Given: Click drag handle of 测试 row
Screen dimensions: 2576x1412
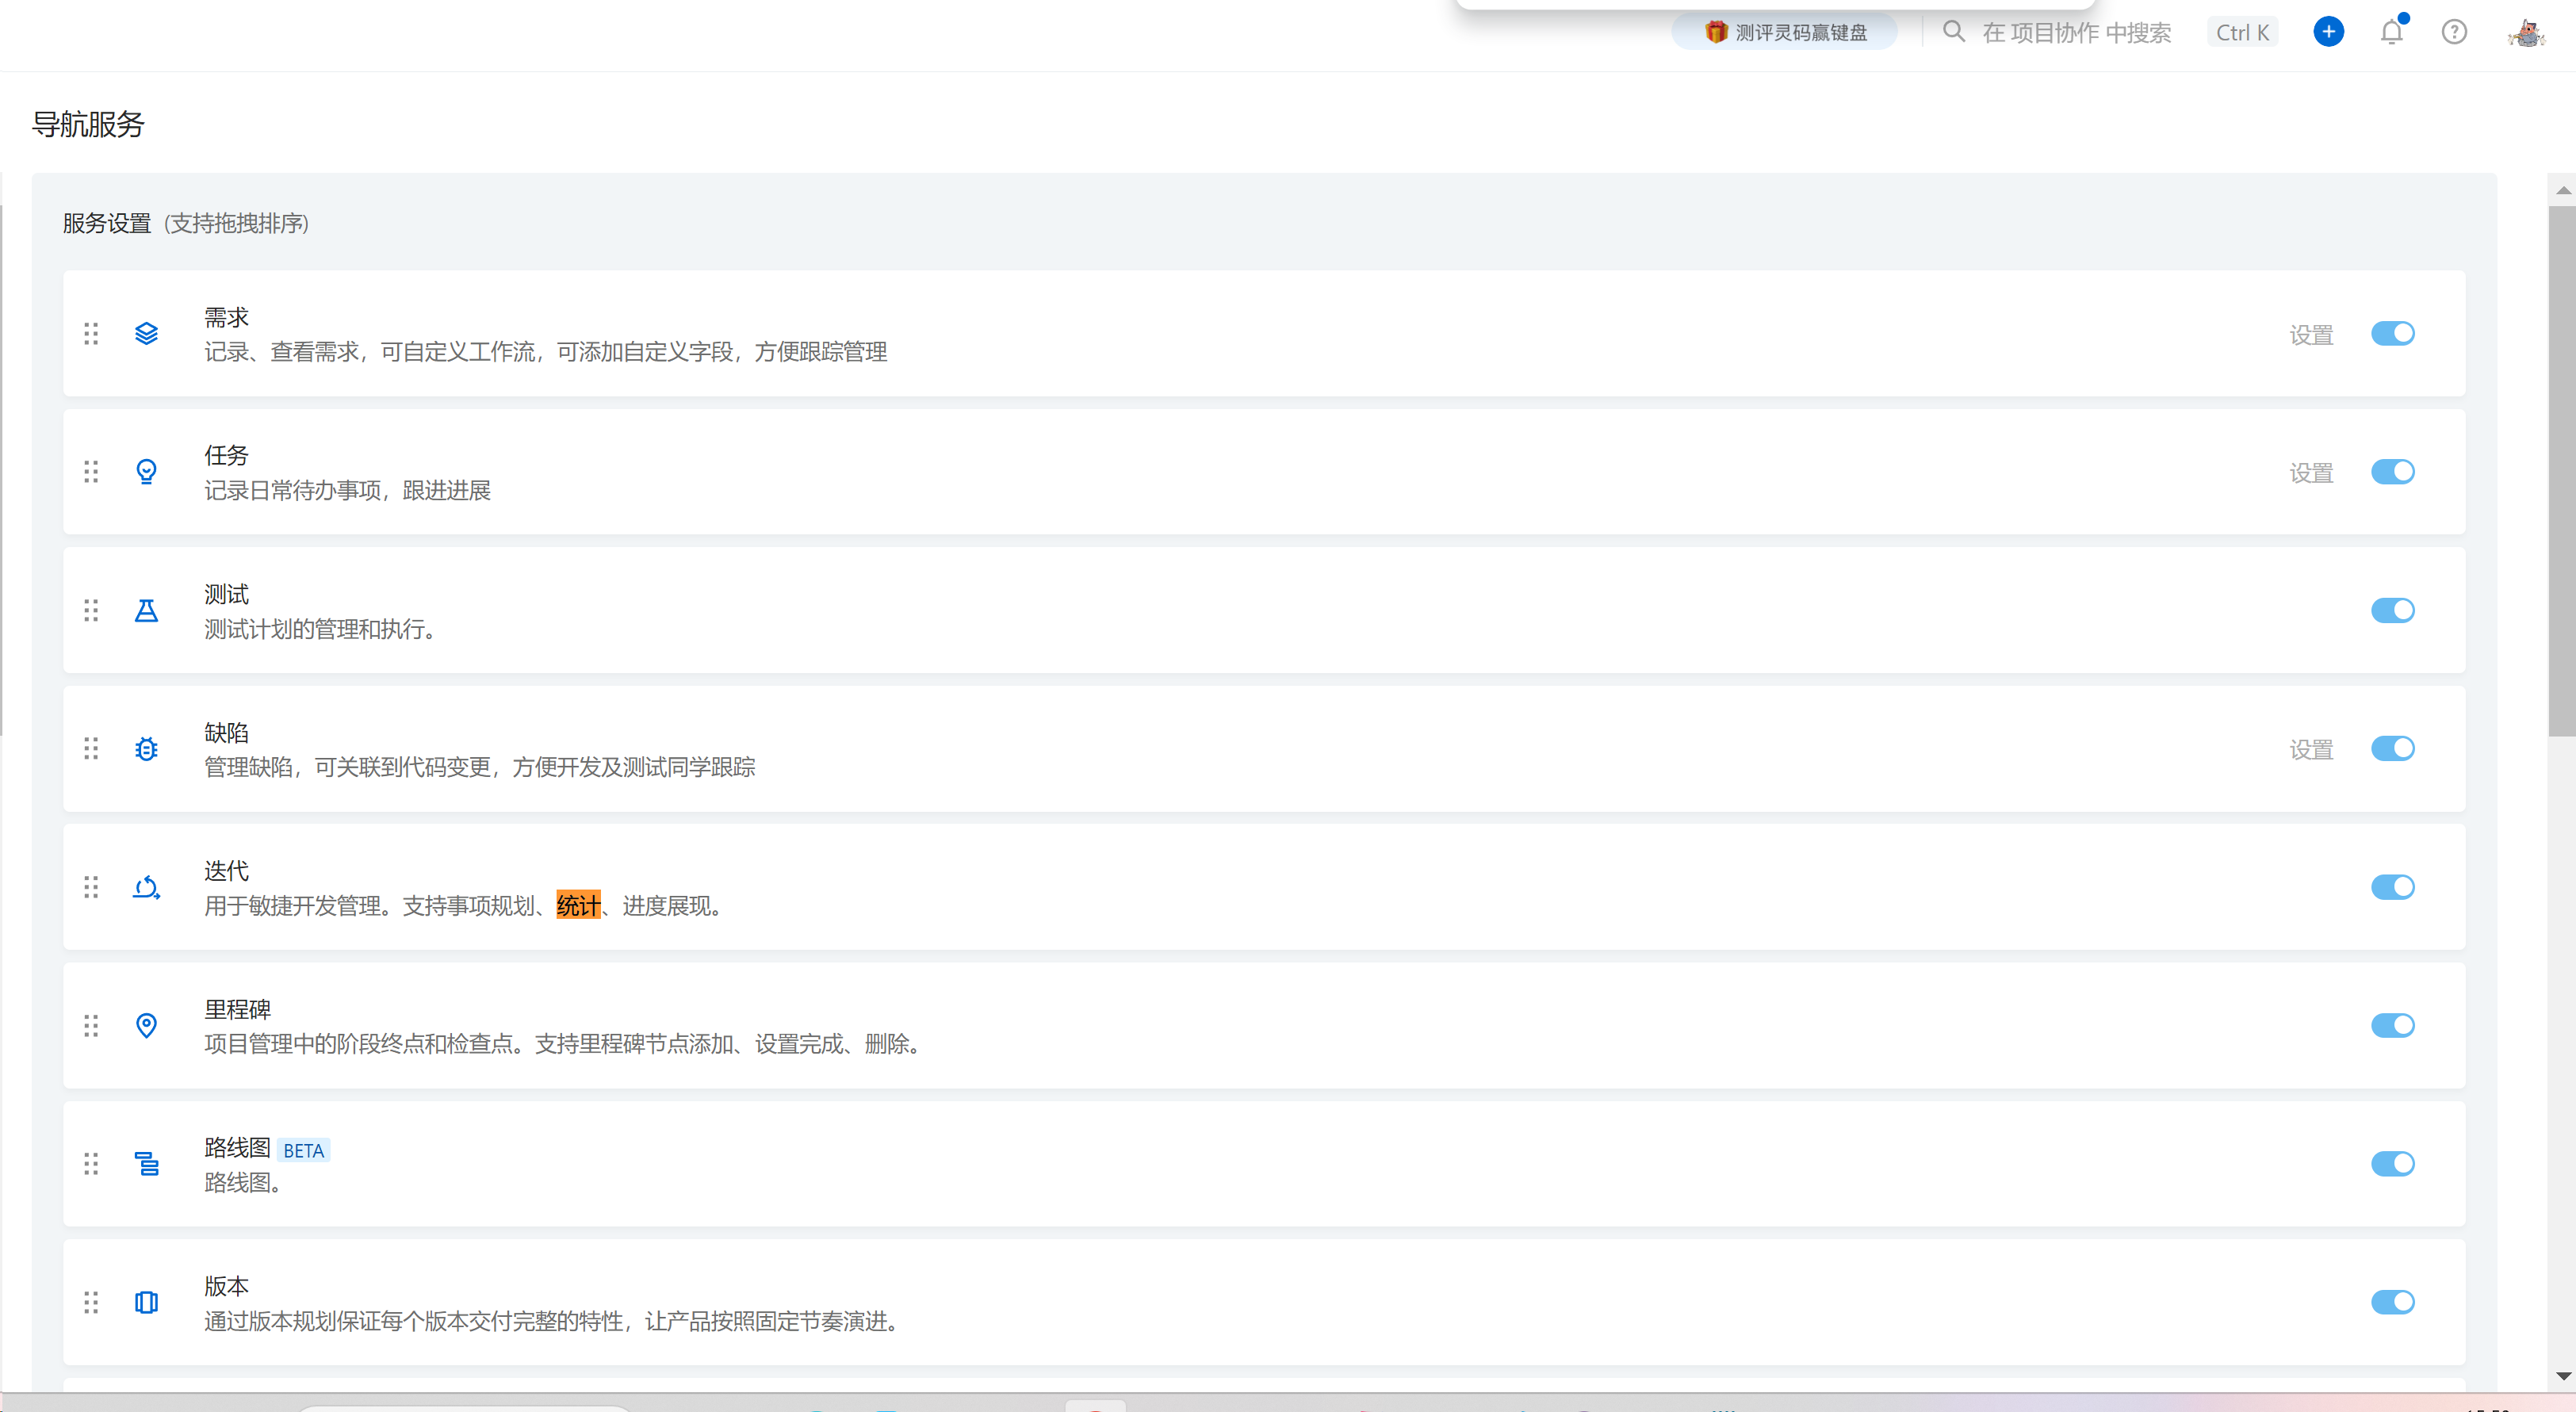Looking at the screenshot, I should (91, 610).
